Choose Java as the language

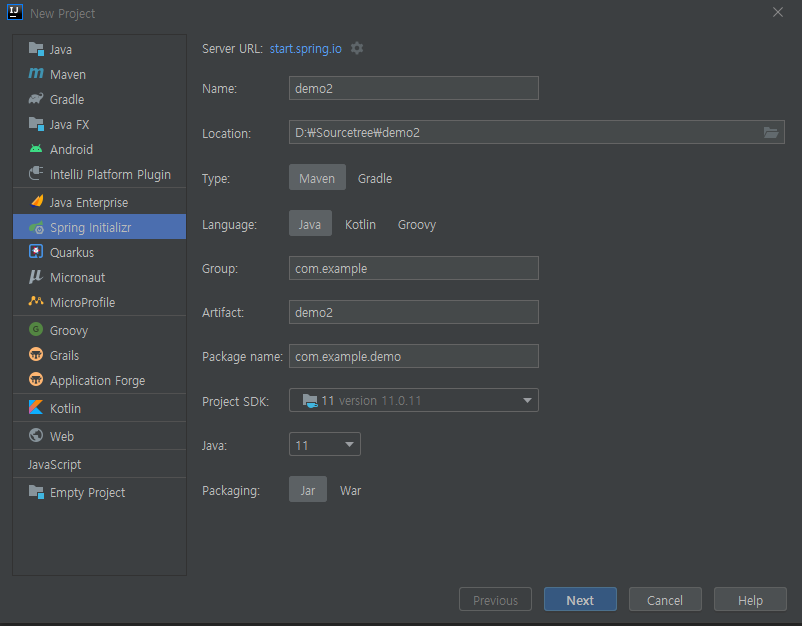click(x=310, y=223)
